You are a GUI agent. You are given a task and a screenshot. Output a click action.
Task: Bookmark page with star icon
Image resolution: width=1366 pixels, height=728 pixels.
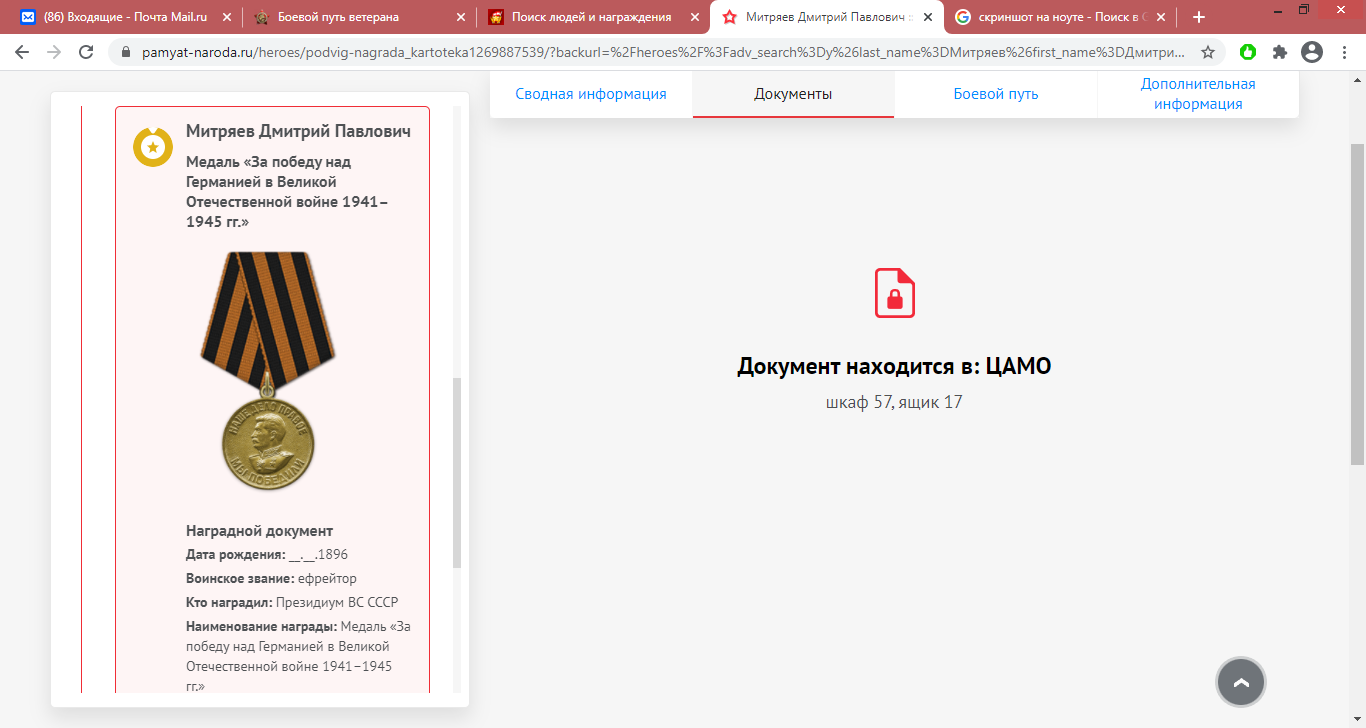coord(1208,52)
